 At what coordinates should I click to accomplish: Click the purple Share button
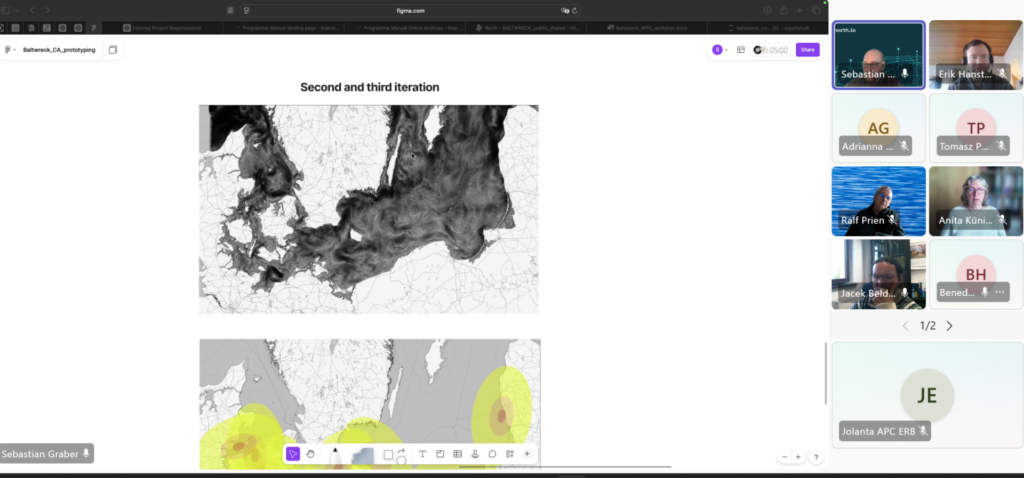(x=807, y=49)
